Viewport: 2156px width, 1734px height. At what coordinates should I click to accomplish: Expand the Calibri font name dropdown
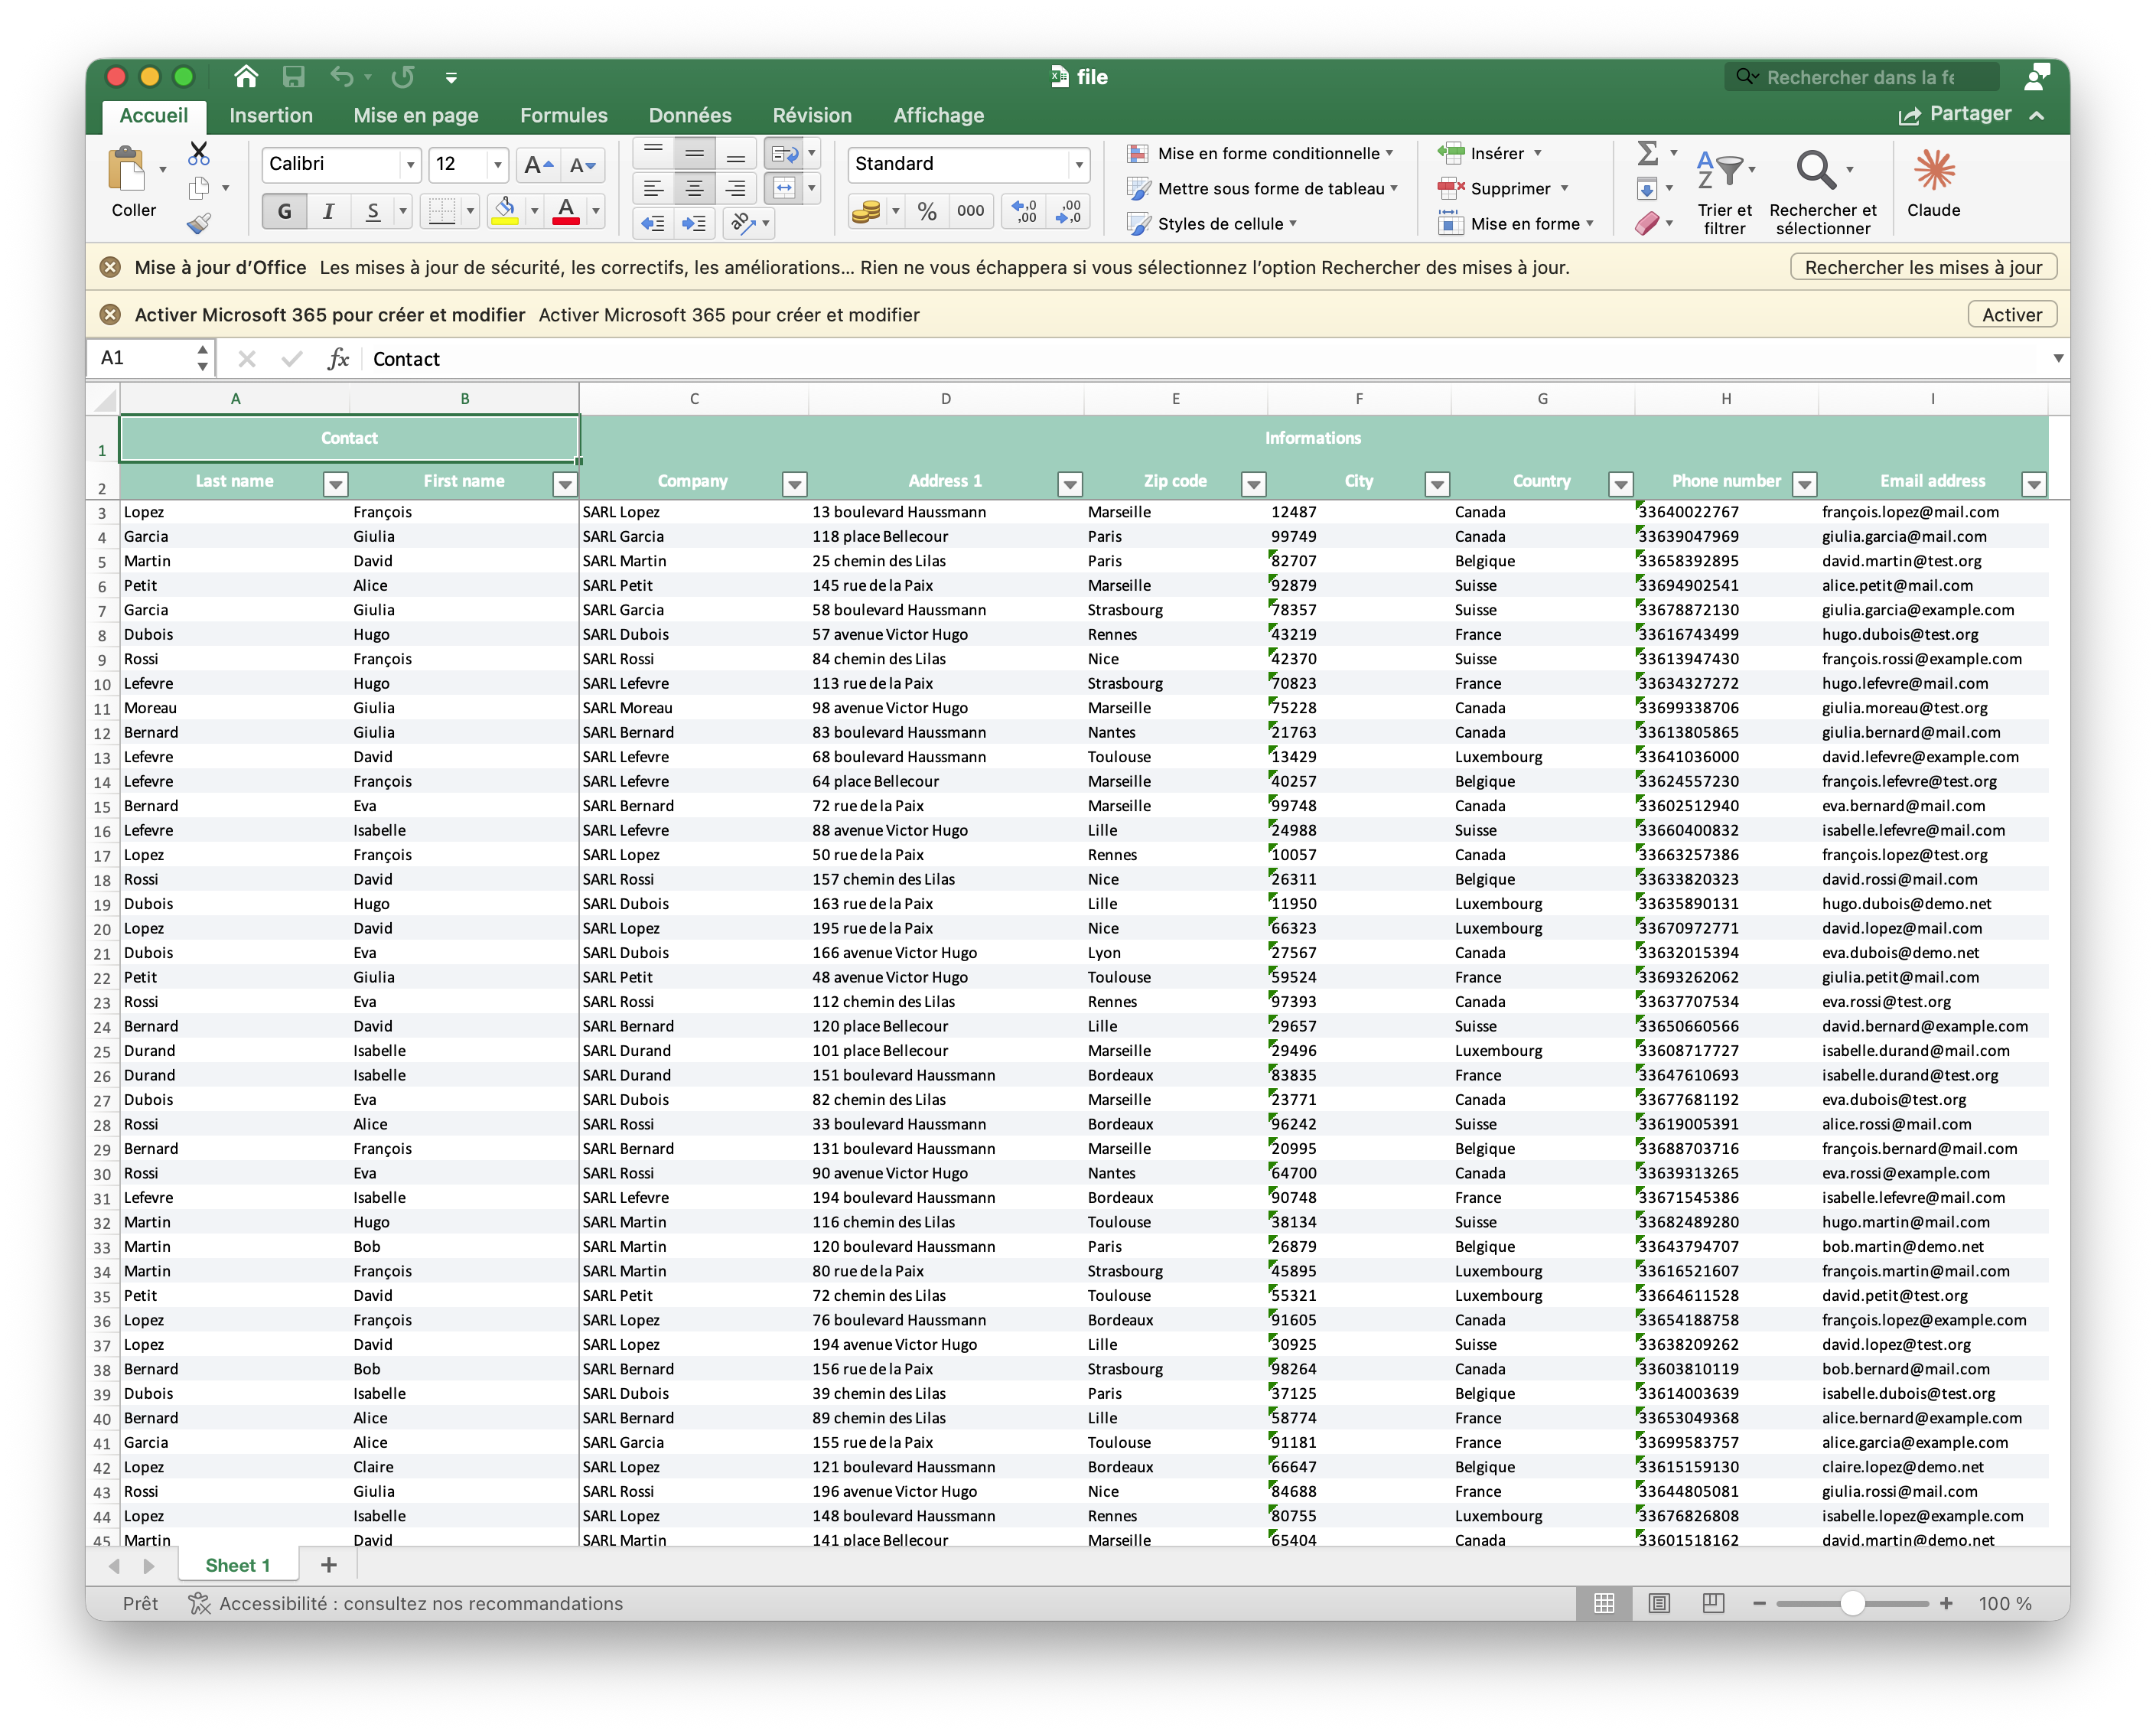tap(410, 164)
